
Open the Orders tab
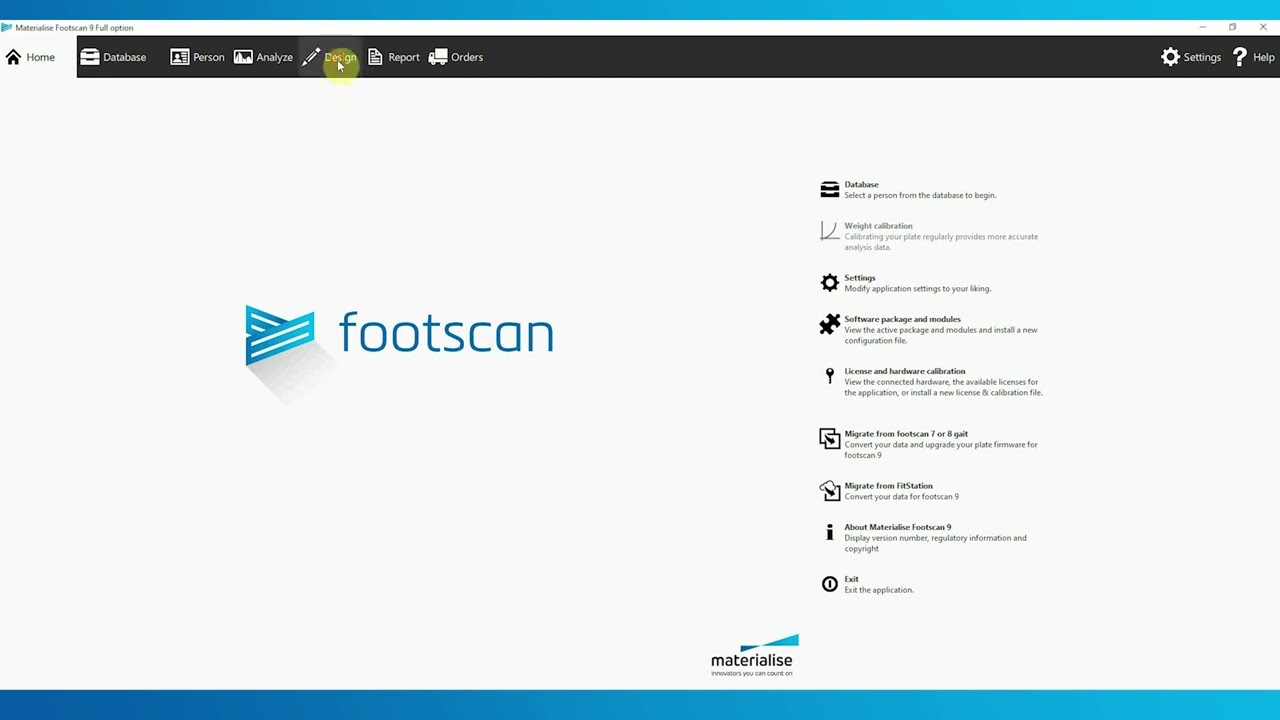[456, 57]
